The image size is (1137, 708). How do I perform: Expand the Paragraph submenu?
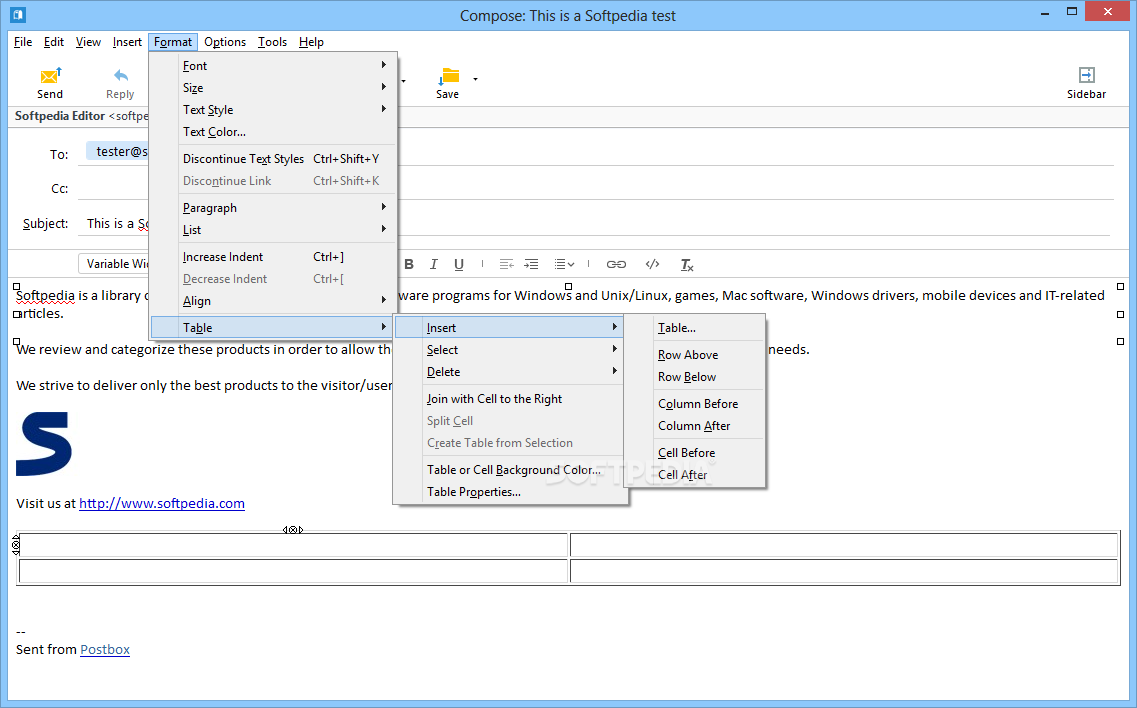[288, 207]
